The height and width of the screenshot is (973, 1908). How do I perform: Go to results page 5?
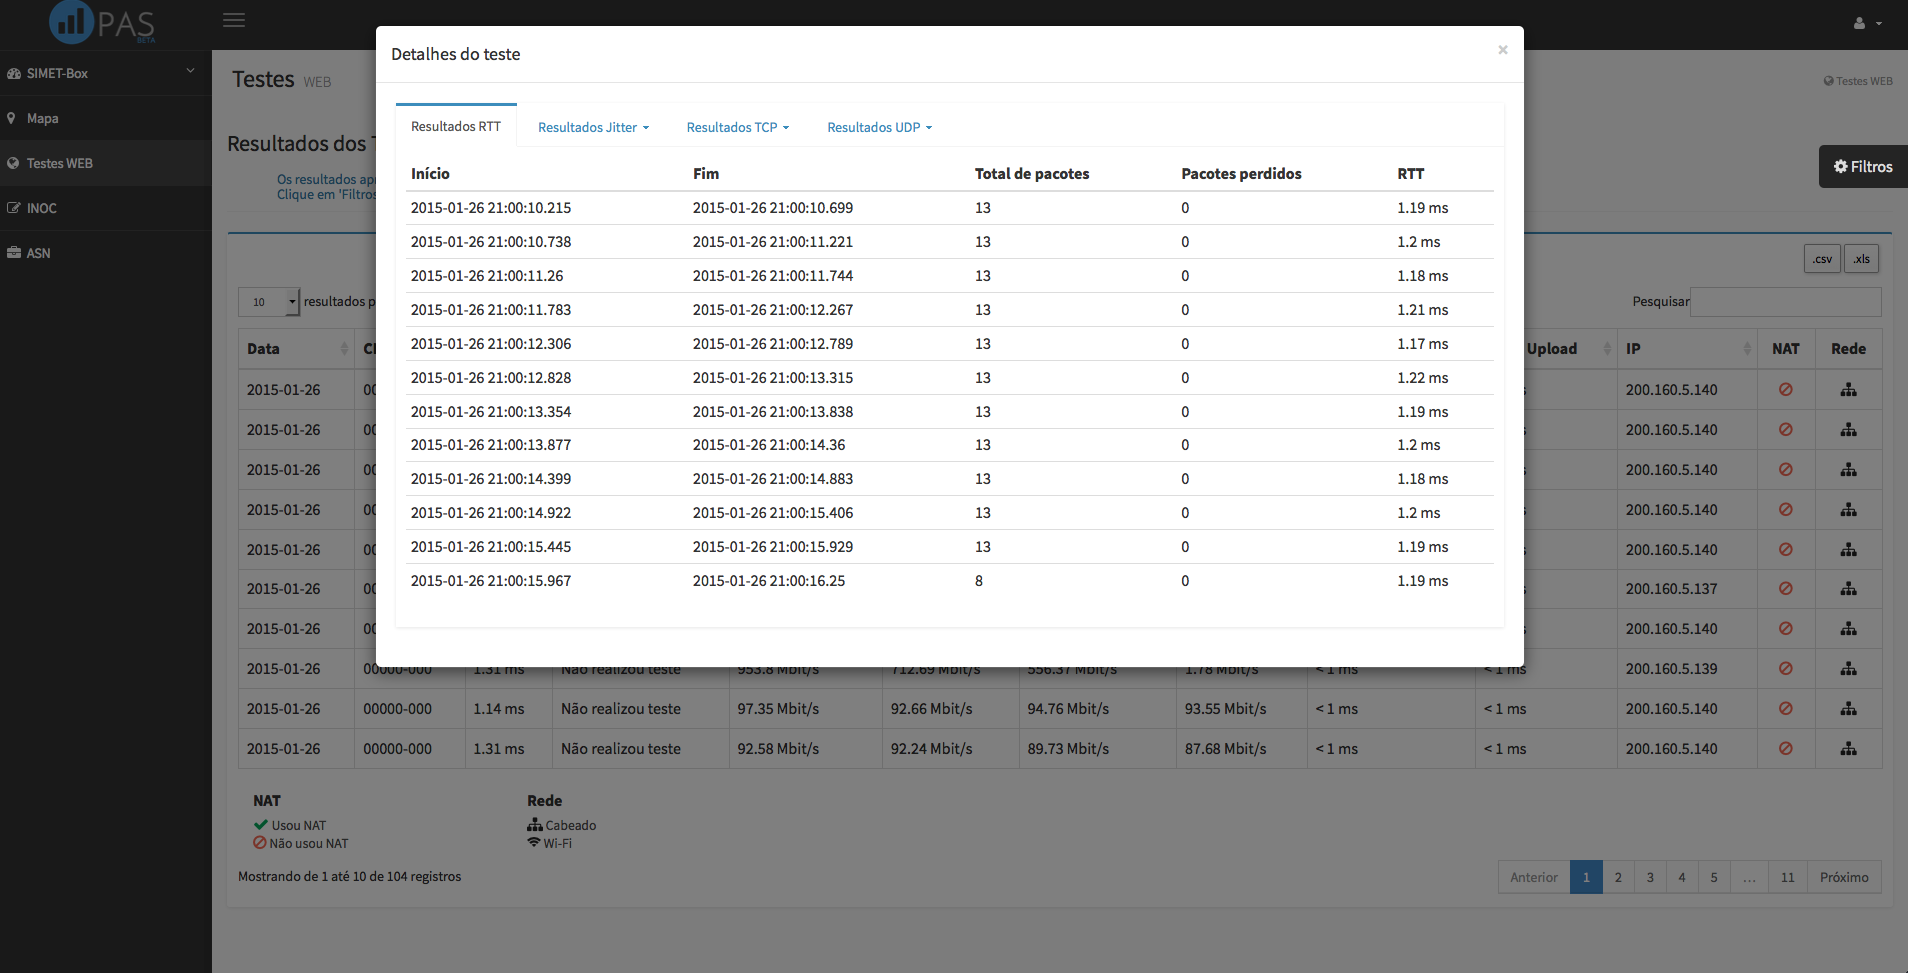(1714, 877)
